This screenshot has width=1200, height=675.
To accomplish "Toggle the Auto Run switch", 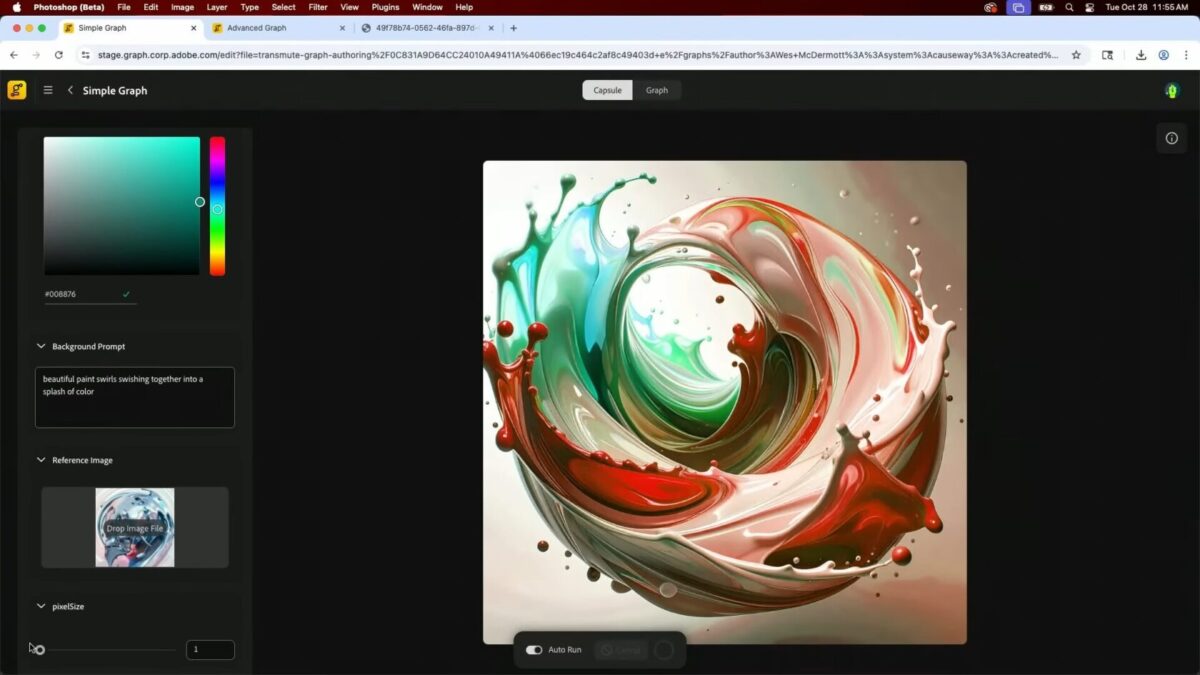I will click(534, 650).
